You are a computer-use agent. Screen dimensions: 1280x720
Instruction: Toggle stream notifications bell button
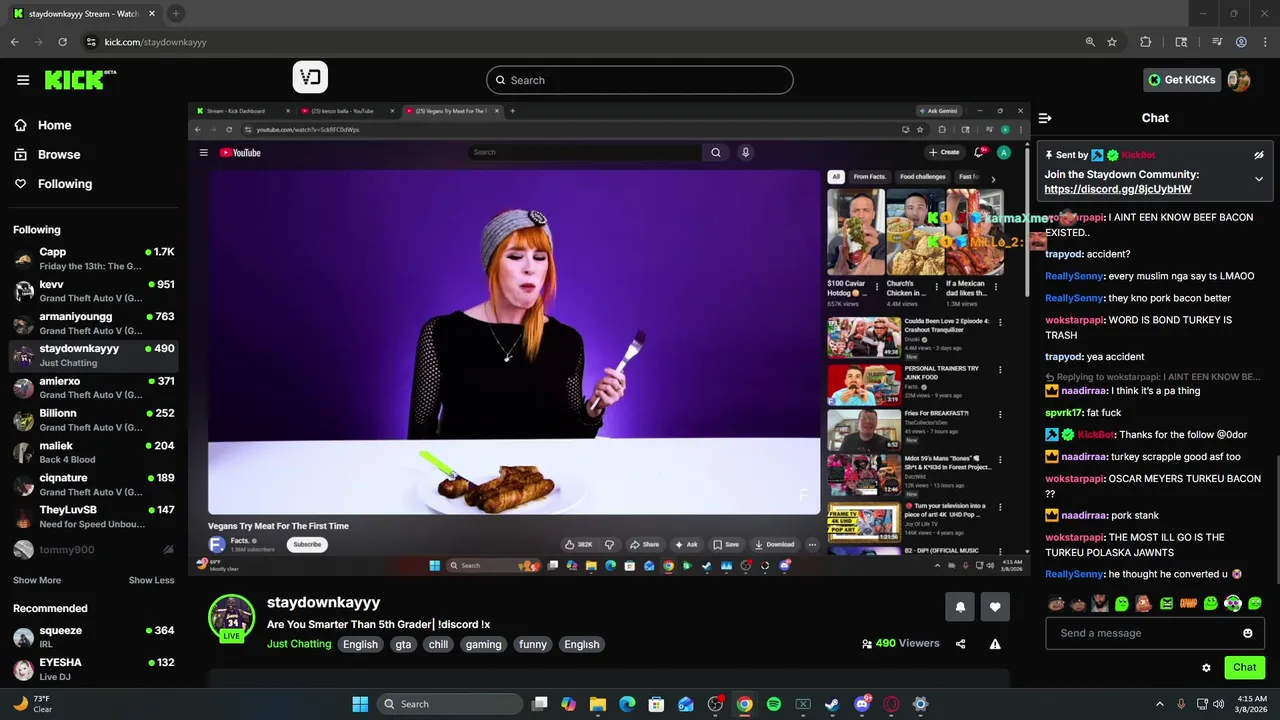(x=960, y=607)
